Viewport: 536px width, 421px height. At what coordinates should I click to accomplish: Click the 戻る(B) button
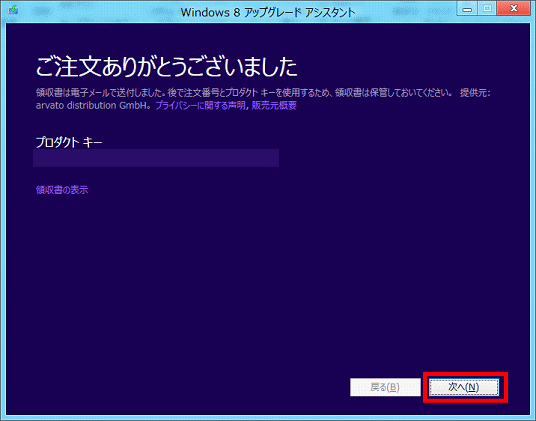point(385,387)
